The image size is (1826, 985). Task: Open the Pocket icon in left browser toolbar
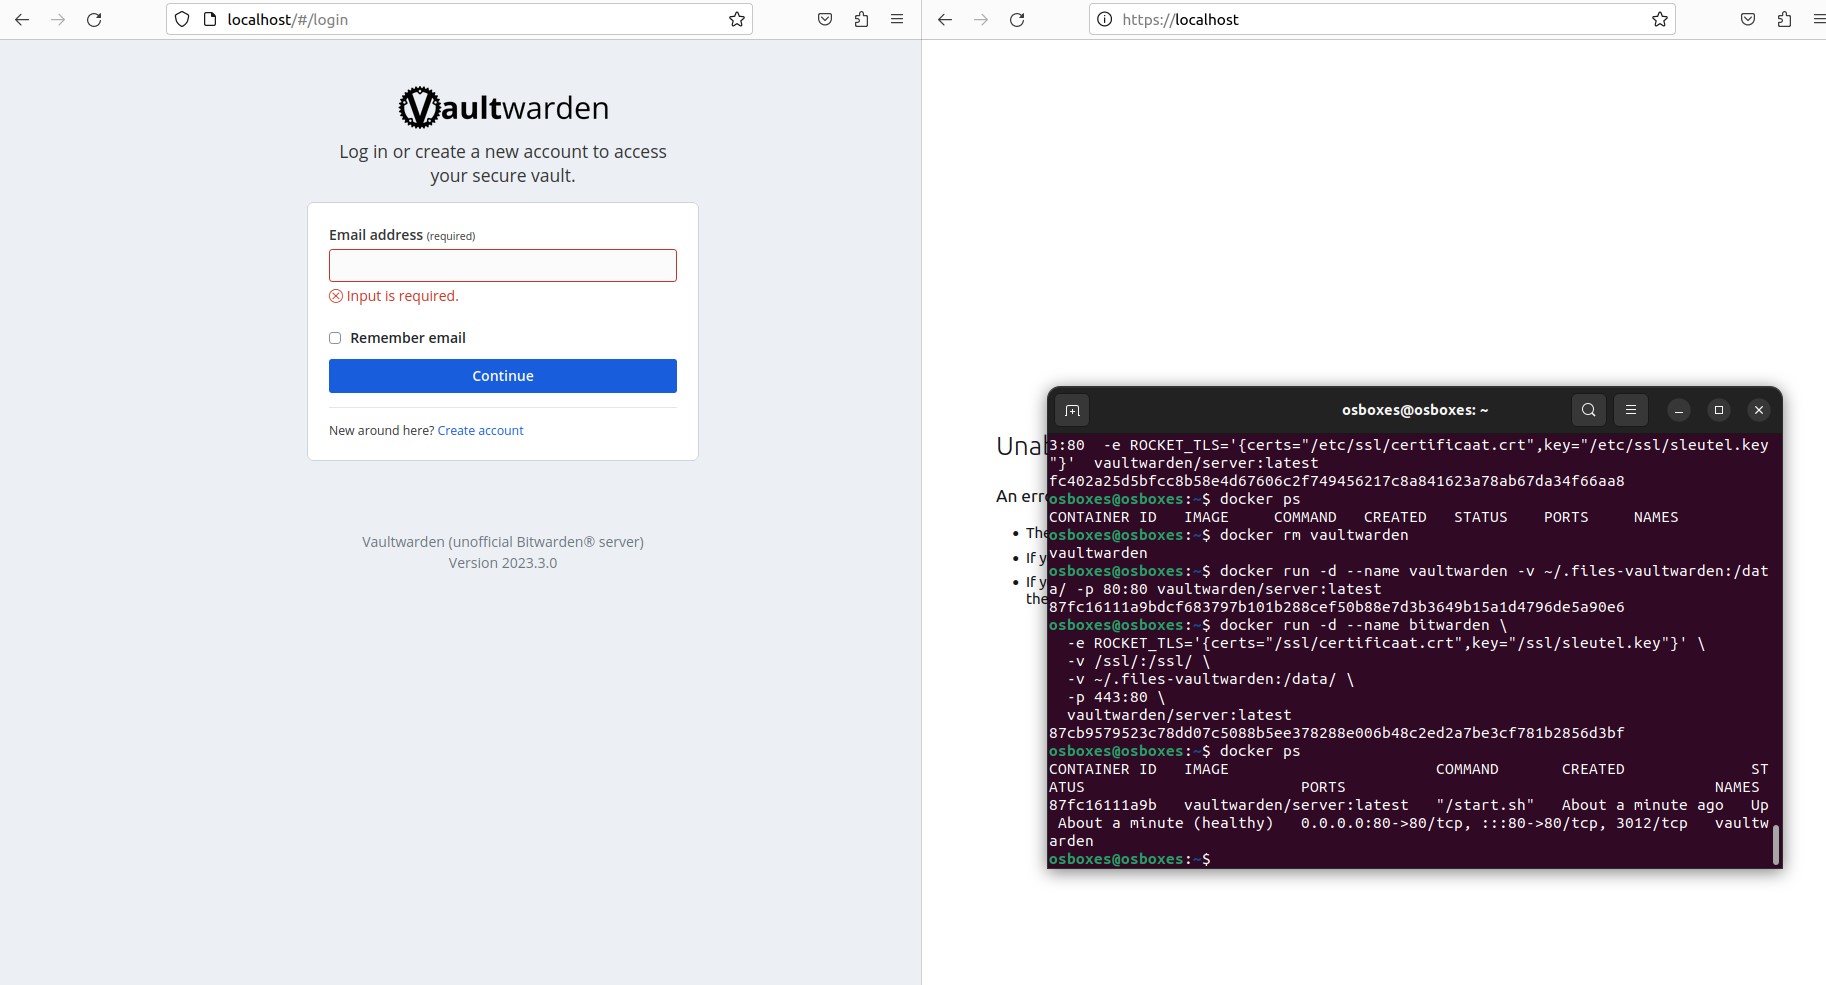[x=825, y=19]
